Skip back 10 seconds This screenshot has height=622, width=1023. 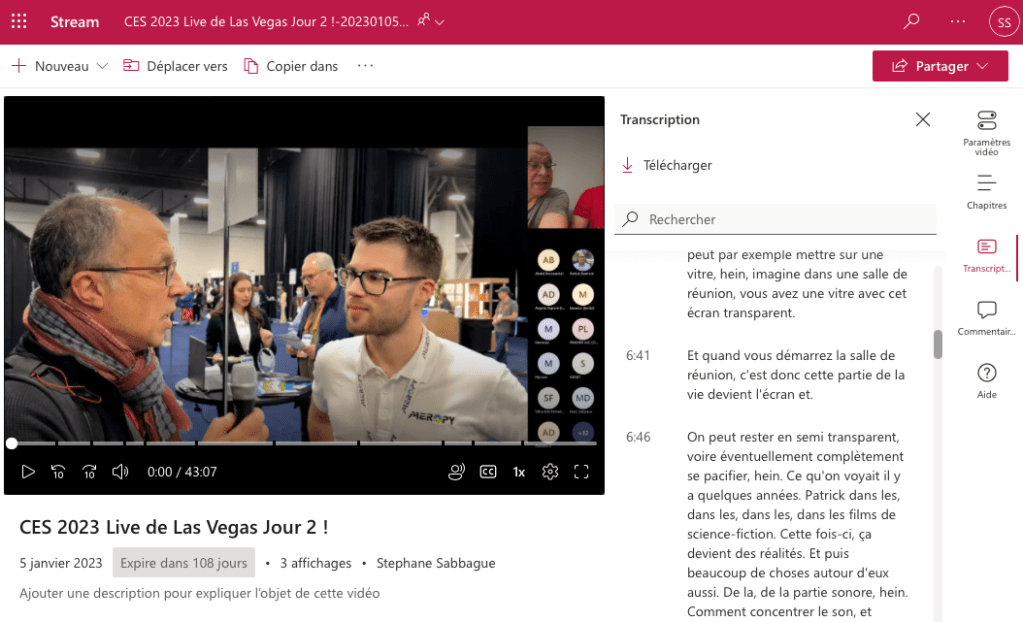pyautogui.click(x=58, y=472)
